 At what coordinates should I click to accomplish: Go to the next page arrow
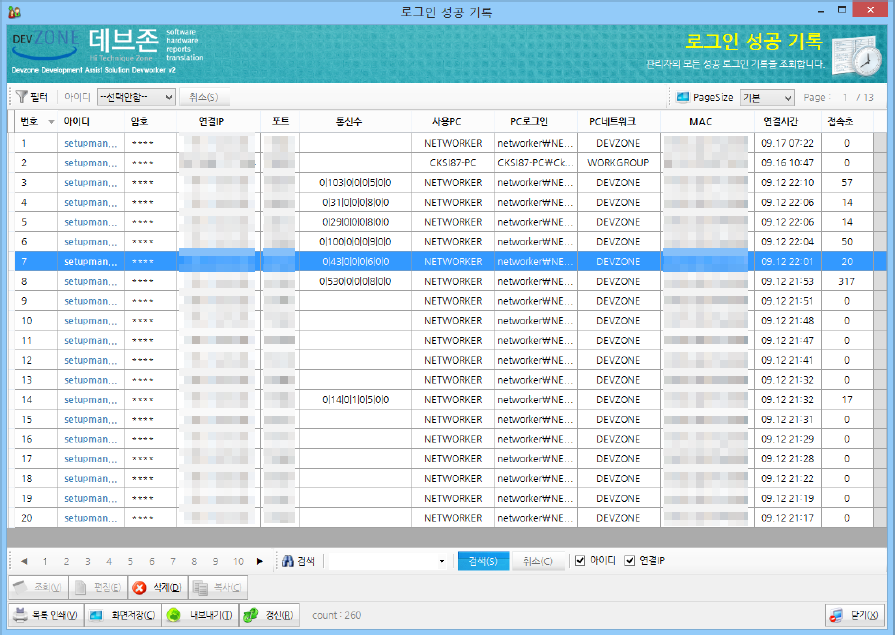(260, 561)
